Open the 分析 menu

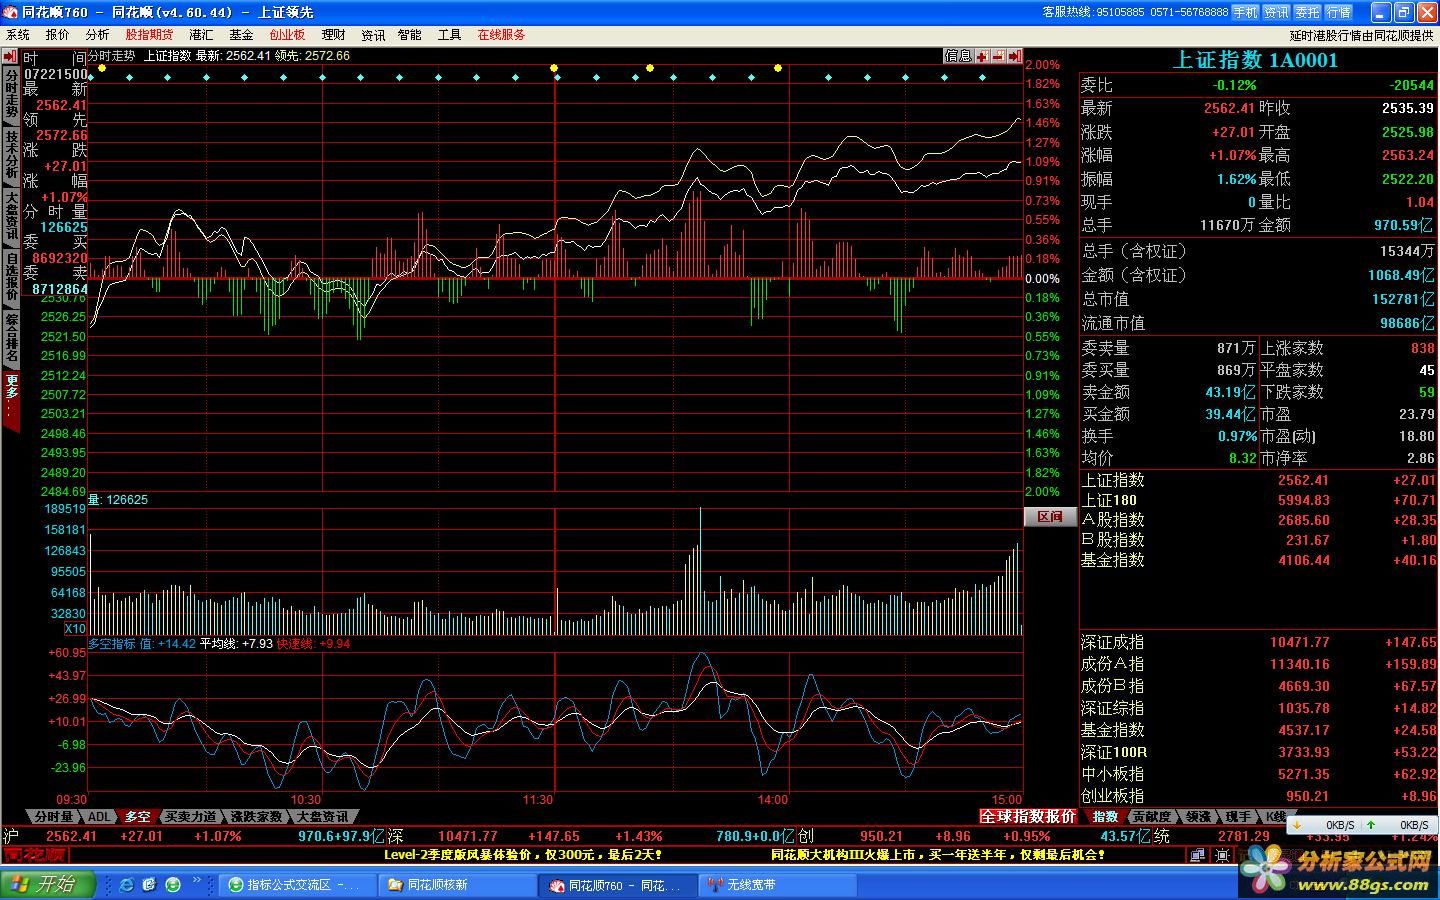(98, 35)
